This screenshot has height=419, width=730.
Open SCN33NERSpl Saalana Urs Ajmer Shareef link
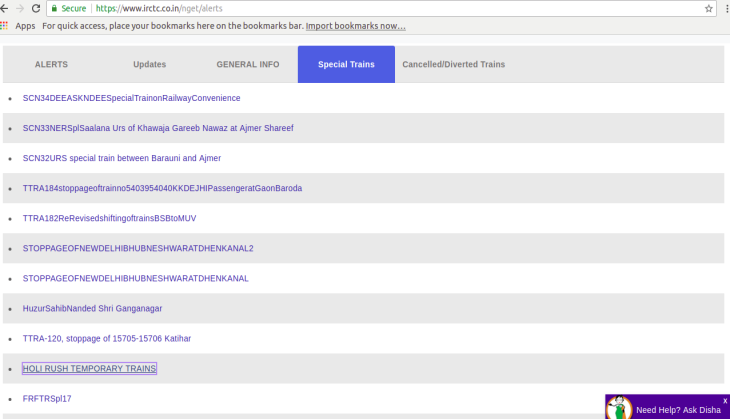(x=158, y=128)
